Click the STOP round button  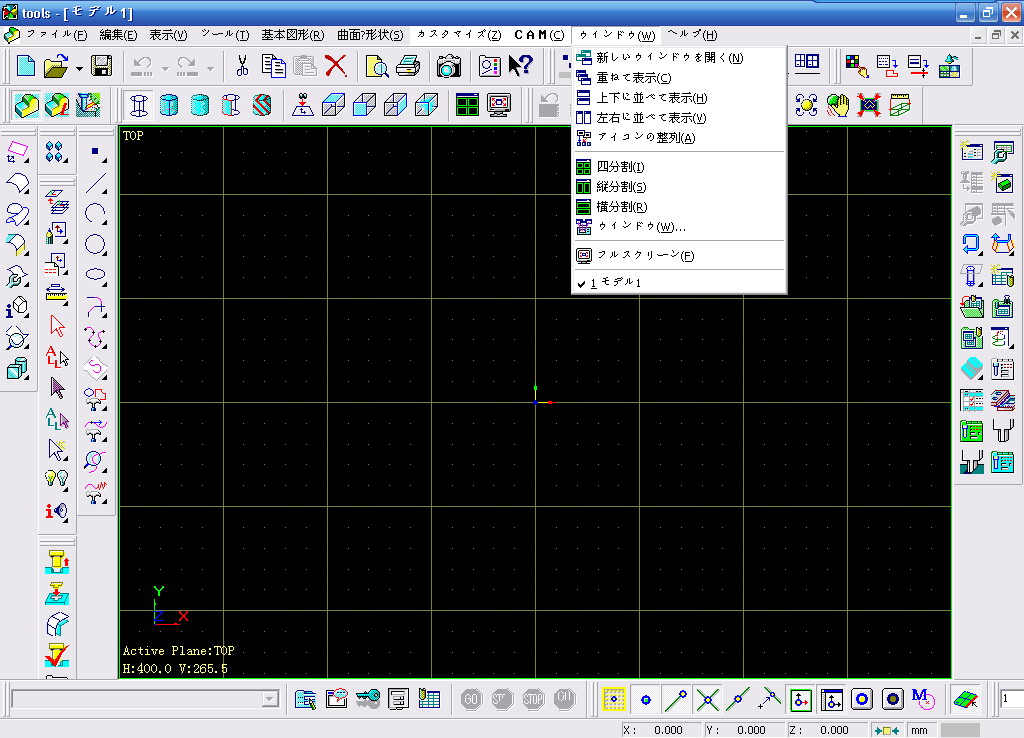533,699
